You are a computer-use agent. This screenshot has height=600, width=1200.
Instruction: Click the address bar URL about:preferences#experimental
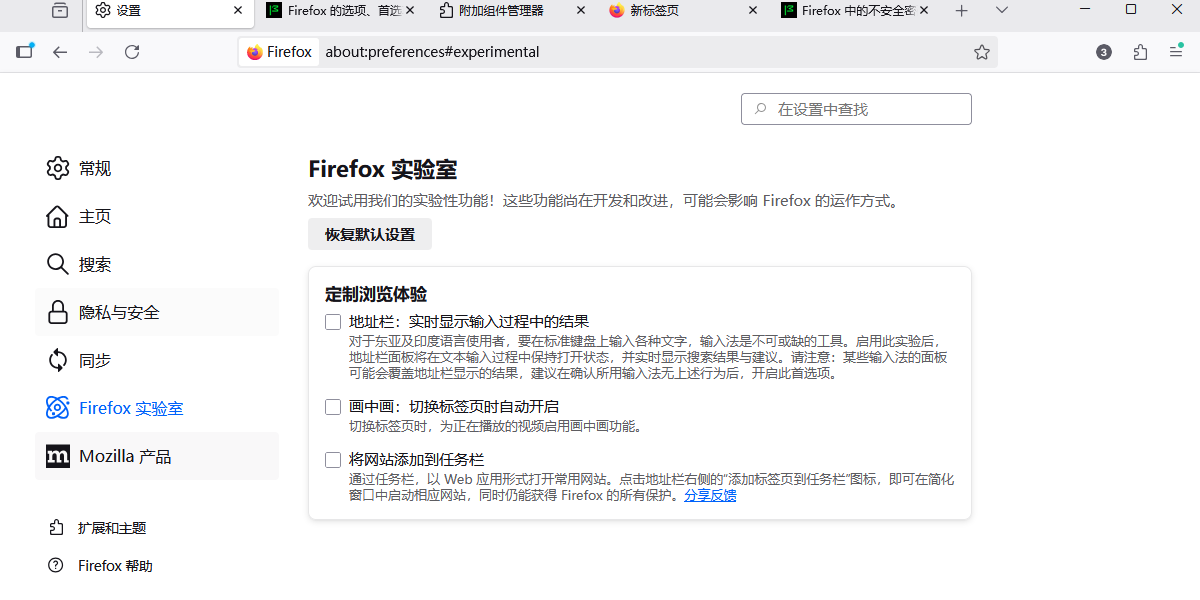click(432, 52)
